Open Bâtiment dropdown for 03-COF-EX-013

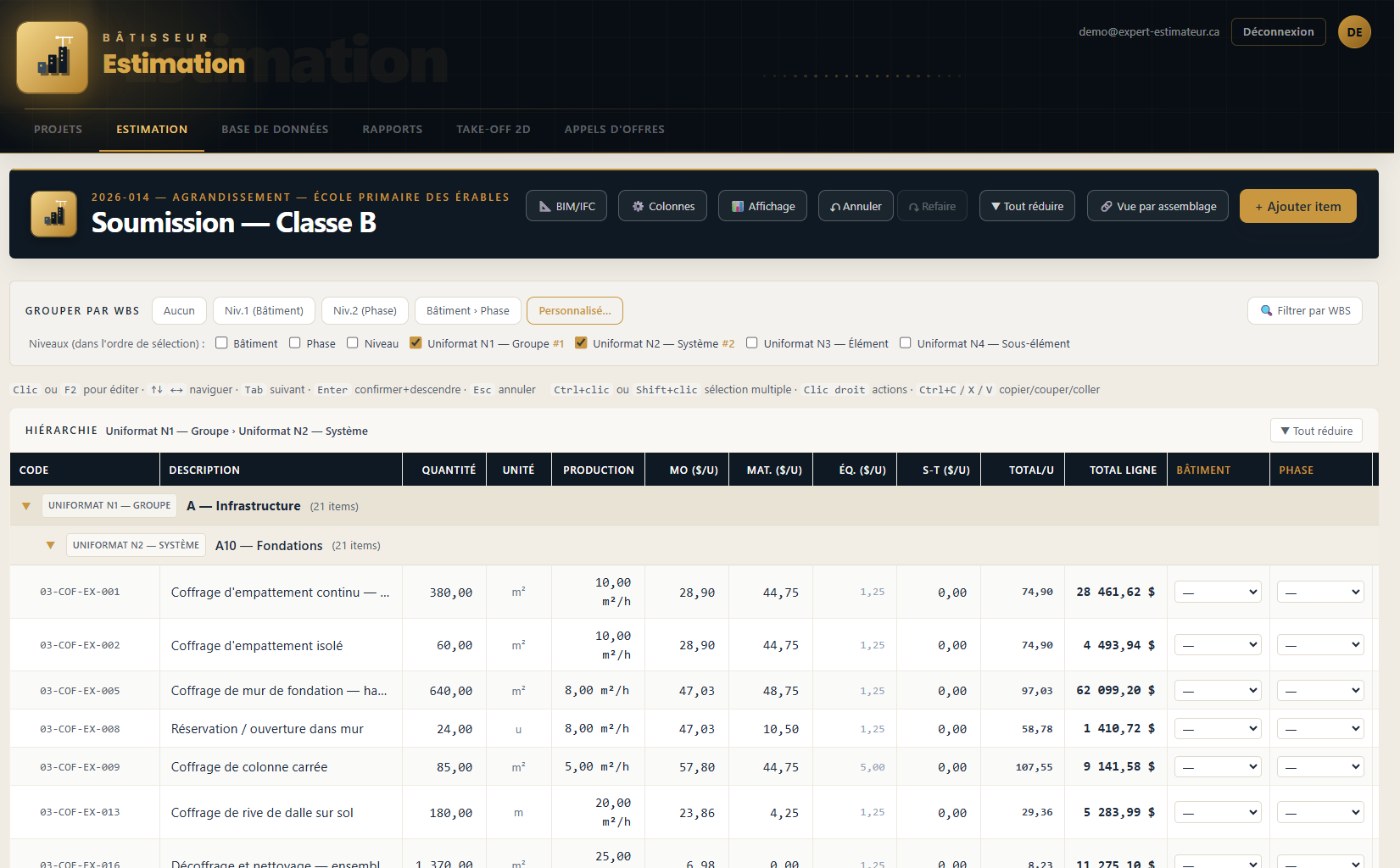[x=1217, y=812]
